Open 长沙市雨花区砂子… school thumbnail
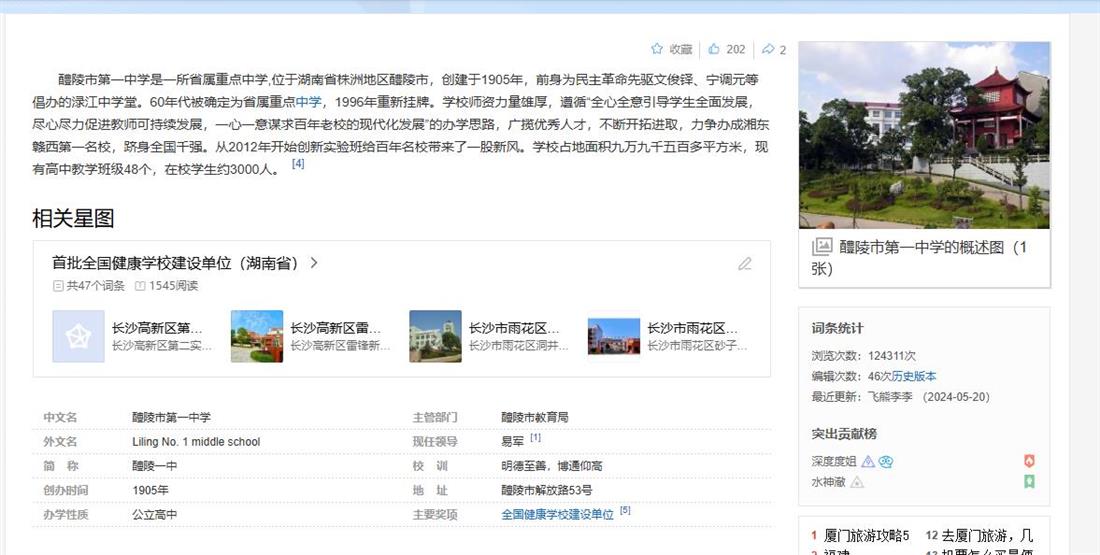Screen dimensions: 1100x555 614,337
